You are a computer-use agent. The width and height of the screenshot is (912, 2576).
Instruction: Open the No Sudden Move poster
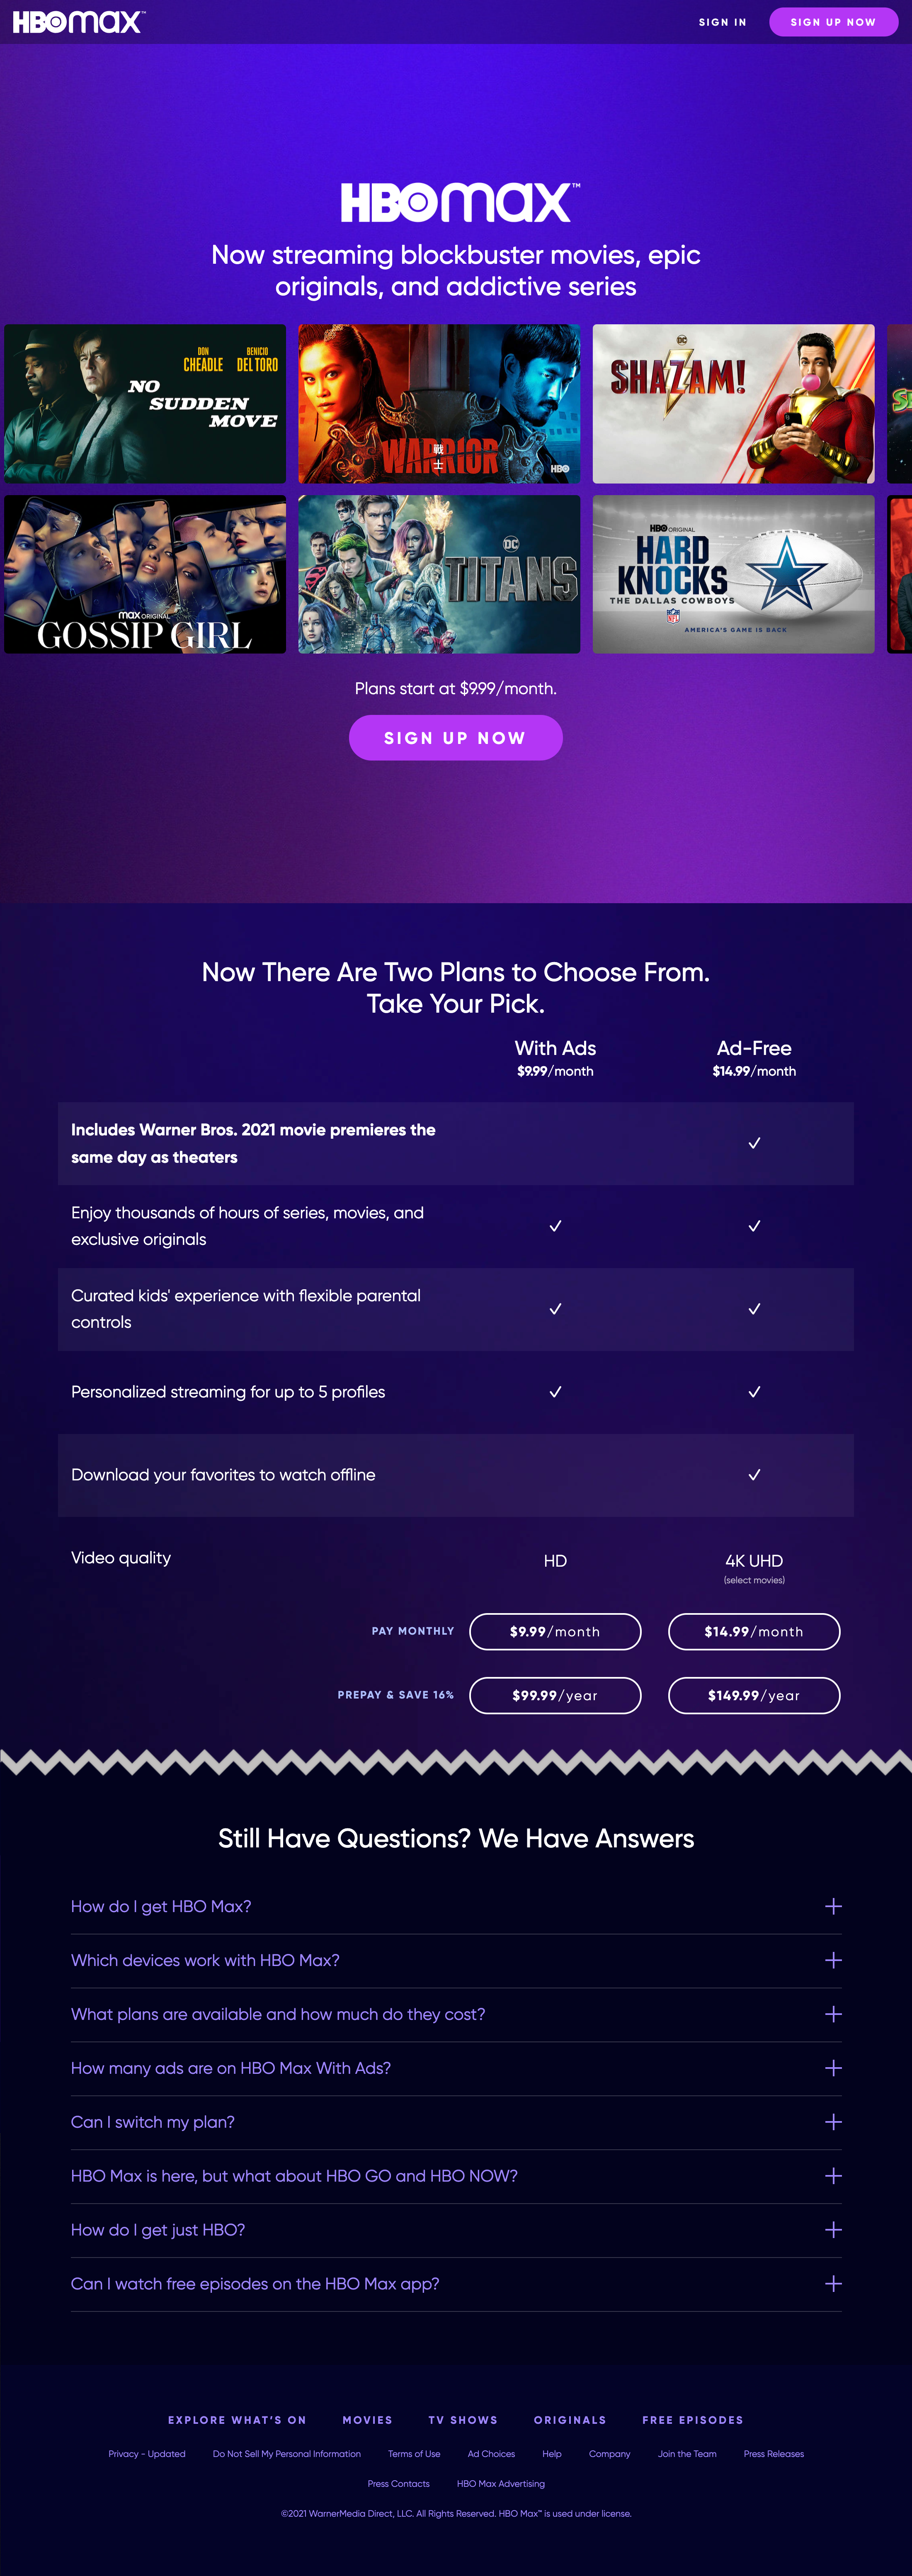click(145, 404)
